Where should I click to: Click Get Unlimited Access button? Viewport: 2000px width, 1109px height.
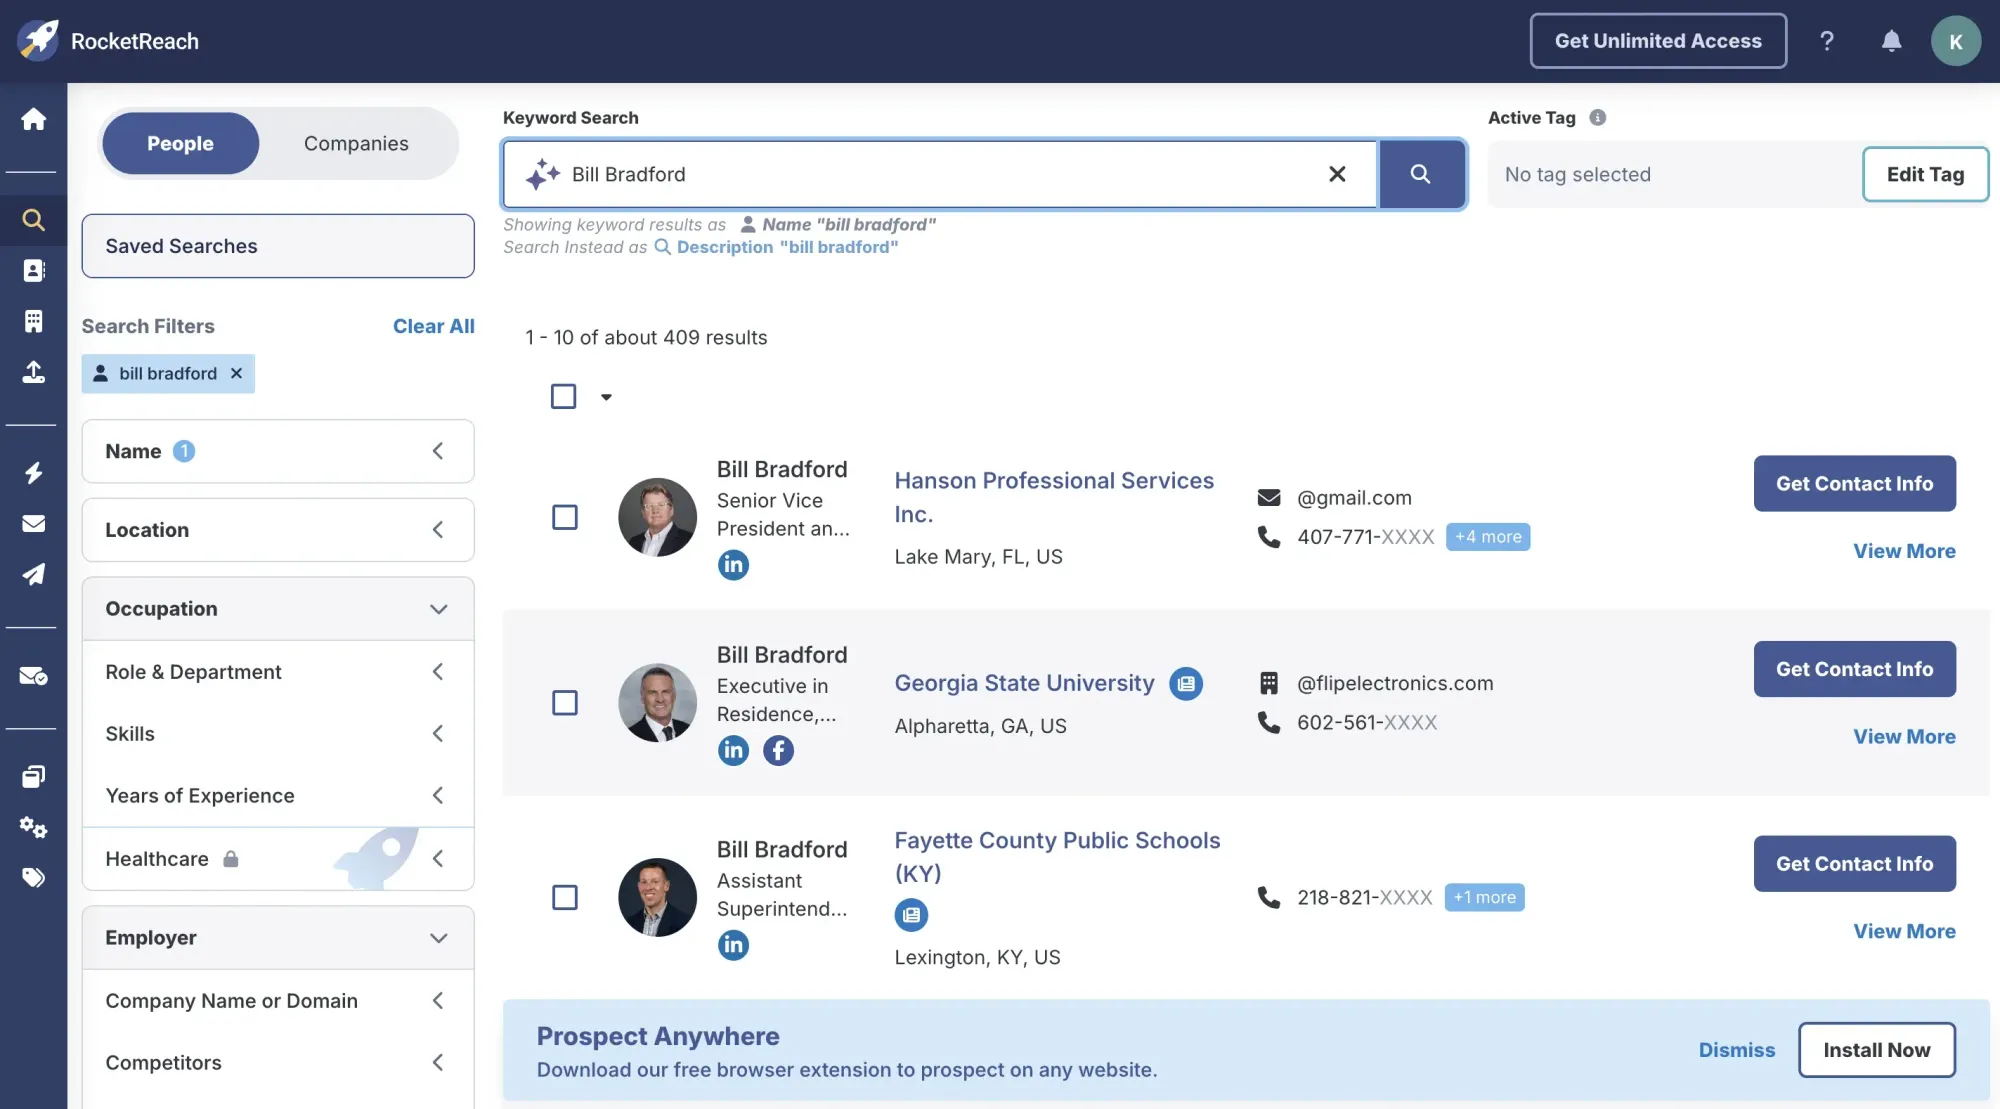(x=1658, y=41)
